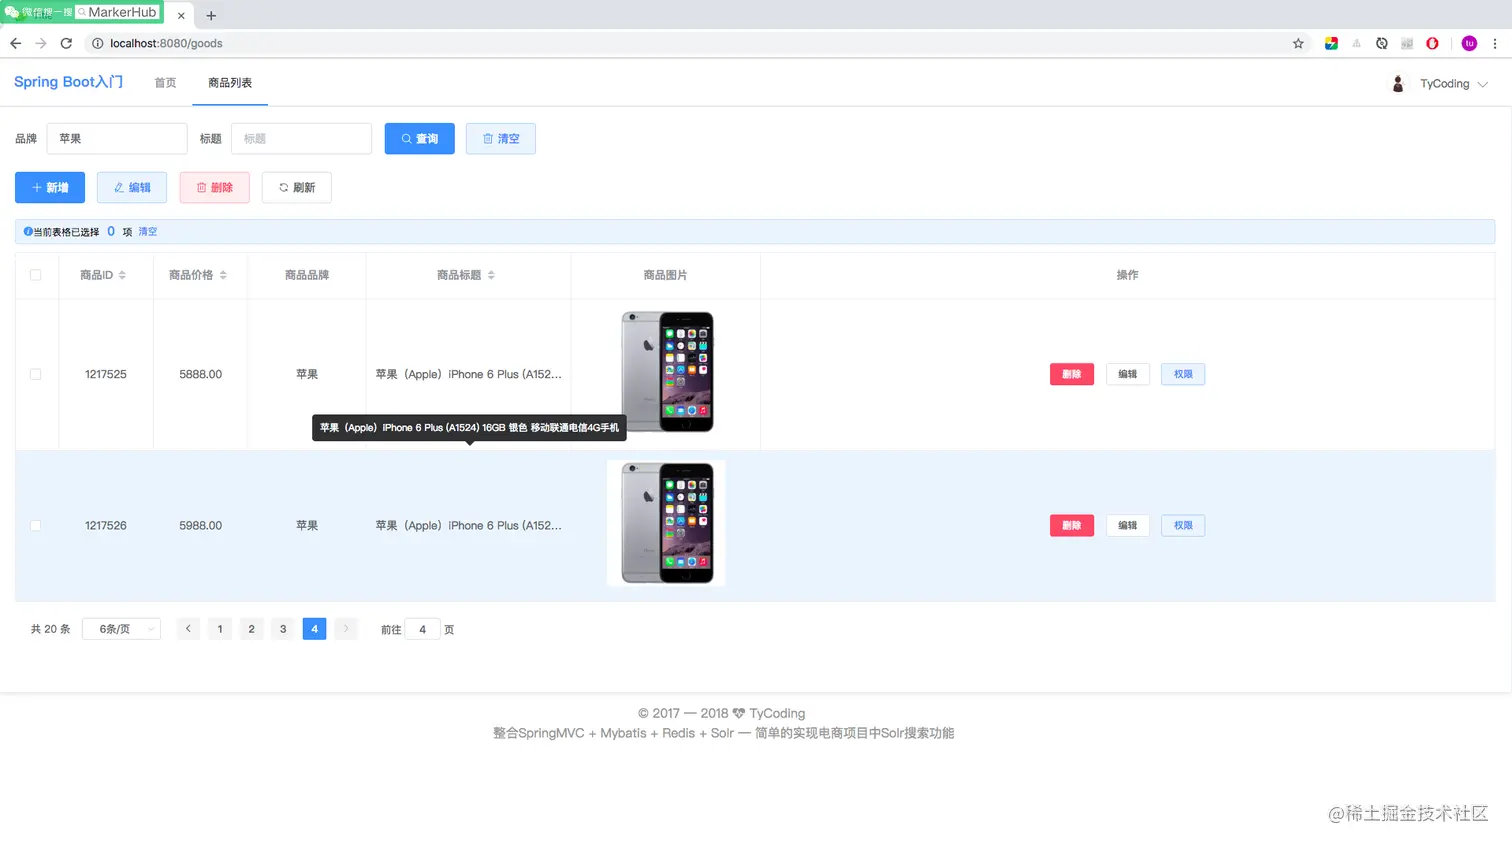Go back with the browser back arrow
The width and height of the screenshot is (1512, 847).
tap(15, 43)
